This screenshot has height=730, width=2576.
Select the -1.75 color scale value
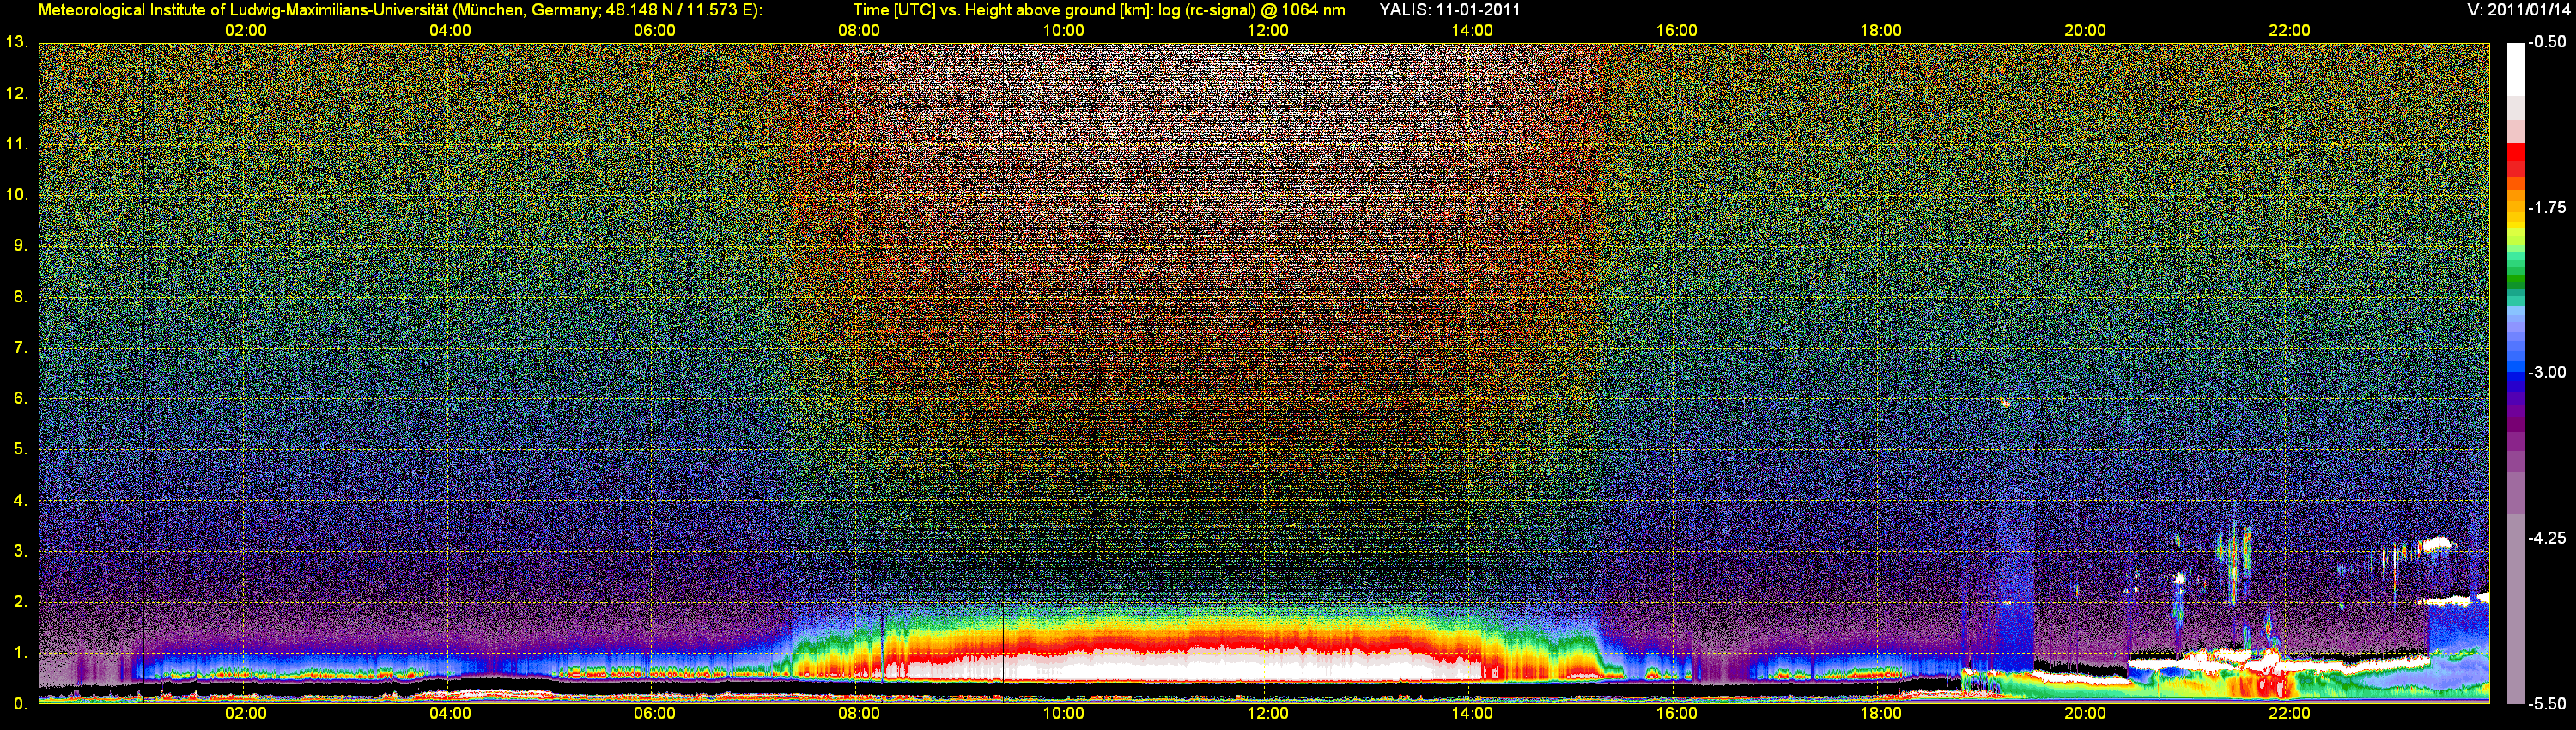[x=2547, y=207]
